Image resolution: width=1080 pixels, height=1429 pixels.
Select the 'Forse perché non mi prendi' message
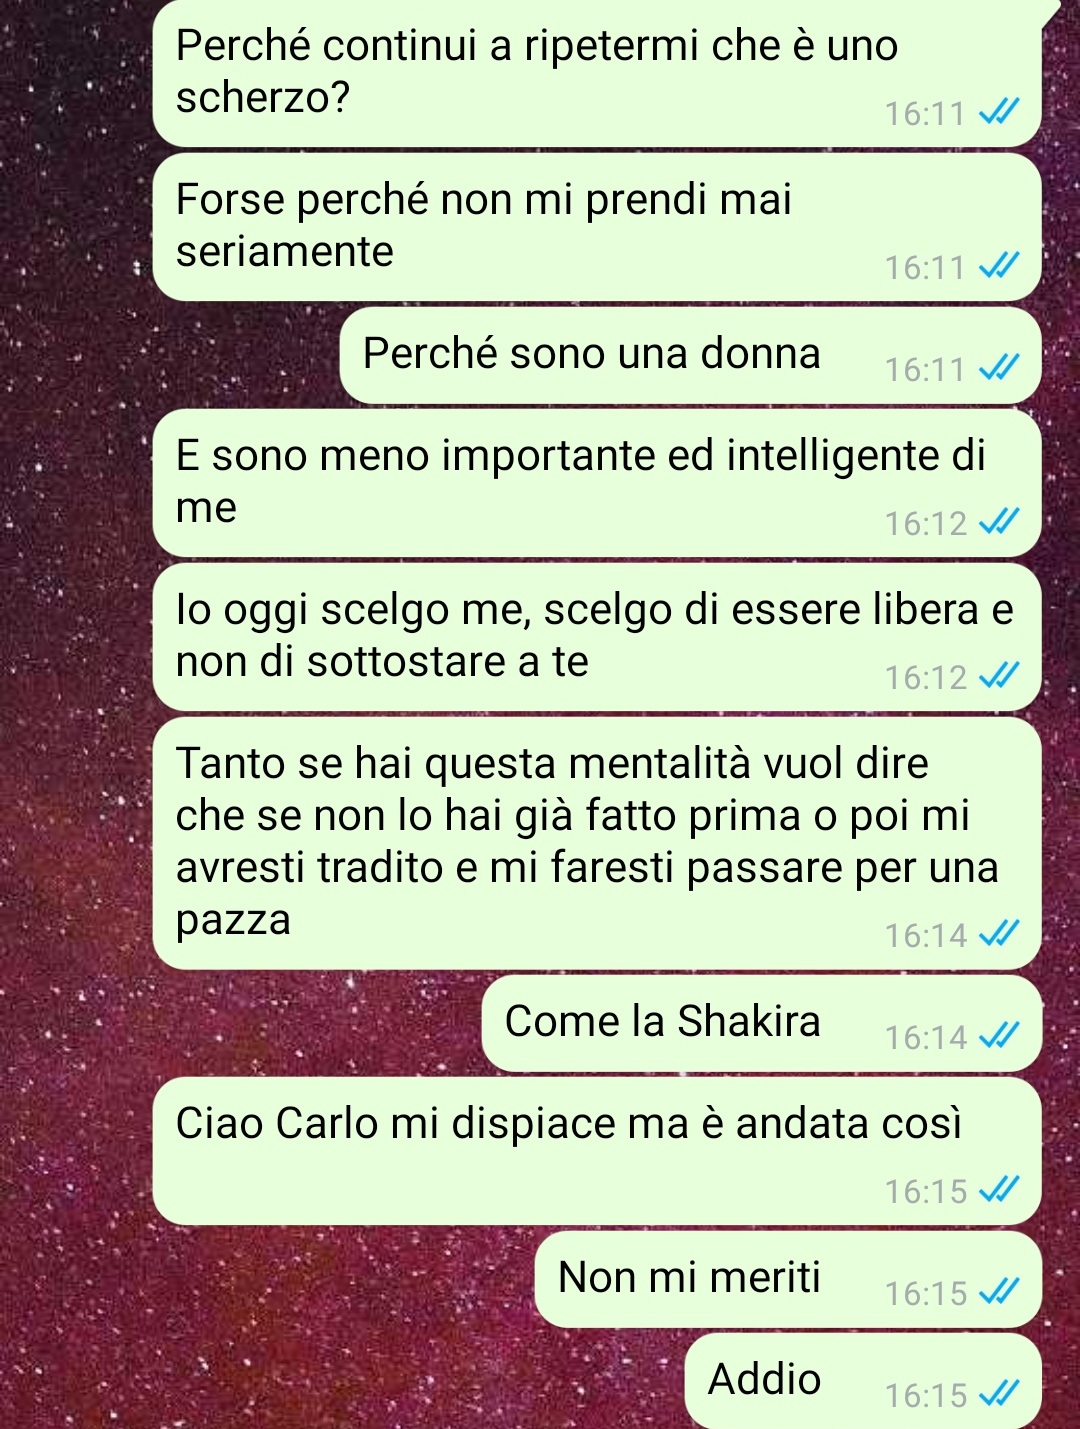597,227
